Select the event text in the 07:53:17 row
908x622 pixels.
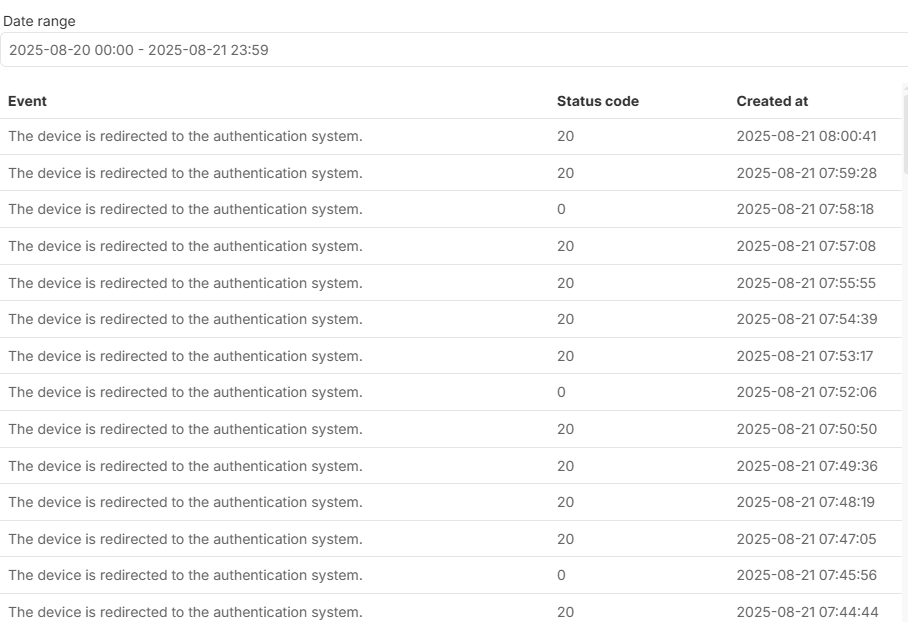[x=185, y=356]
